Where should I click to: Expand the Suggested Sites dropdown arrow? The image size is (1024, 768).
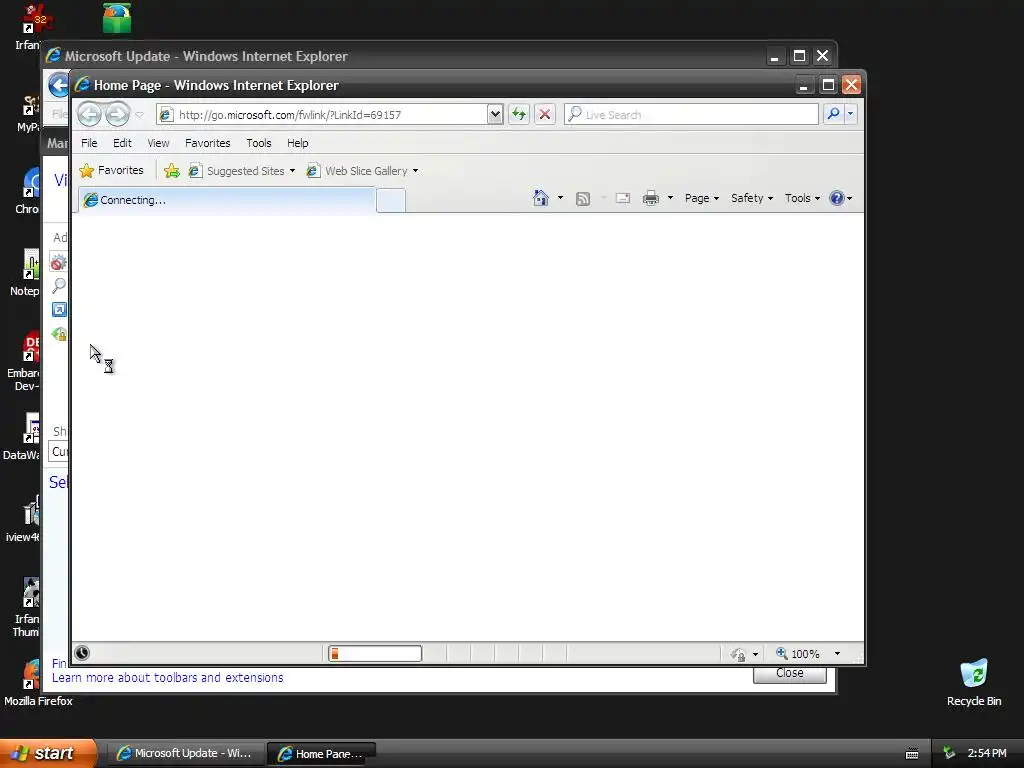(292, 171)
